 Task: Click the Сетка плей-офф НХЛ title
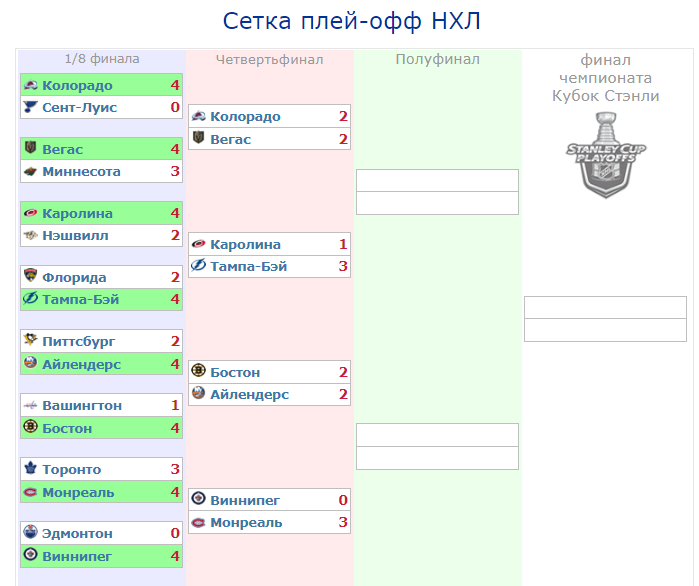pos(351,22)
